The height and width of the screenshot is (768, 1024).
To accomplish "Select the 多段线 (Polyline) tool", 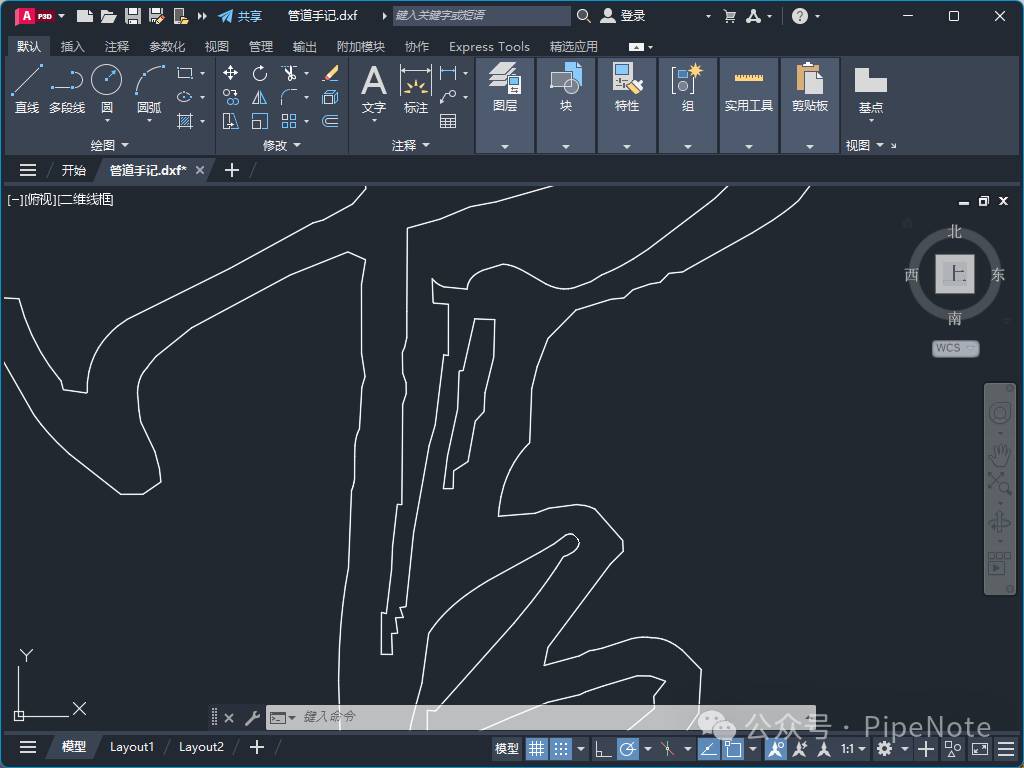I will (67, 89).
